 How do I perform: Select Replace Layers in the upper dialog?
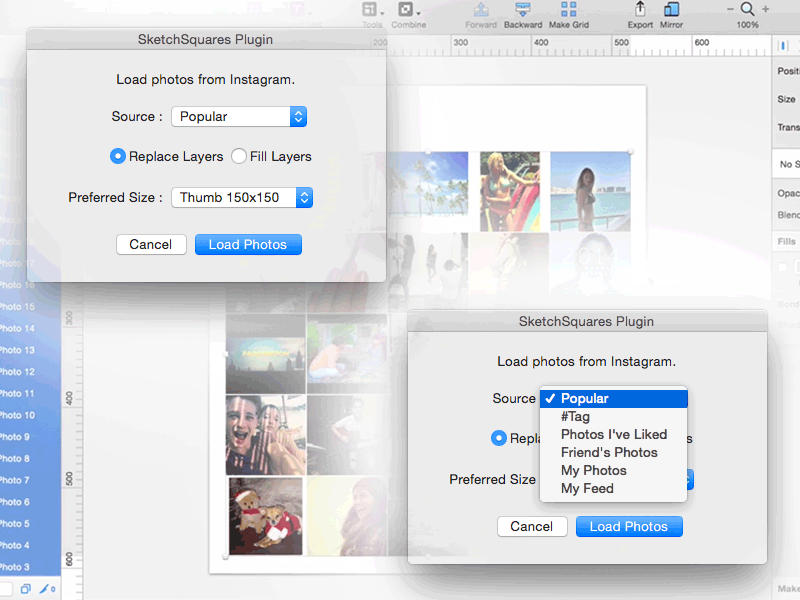tap(117, 156)
